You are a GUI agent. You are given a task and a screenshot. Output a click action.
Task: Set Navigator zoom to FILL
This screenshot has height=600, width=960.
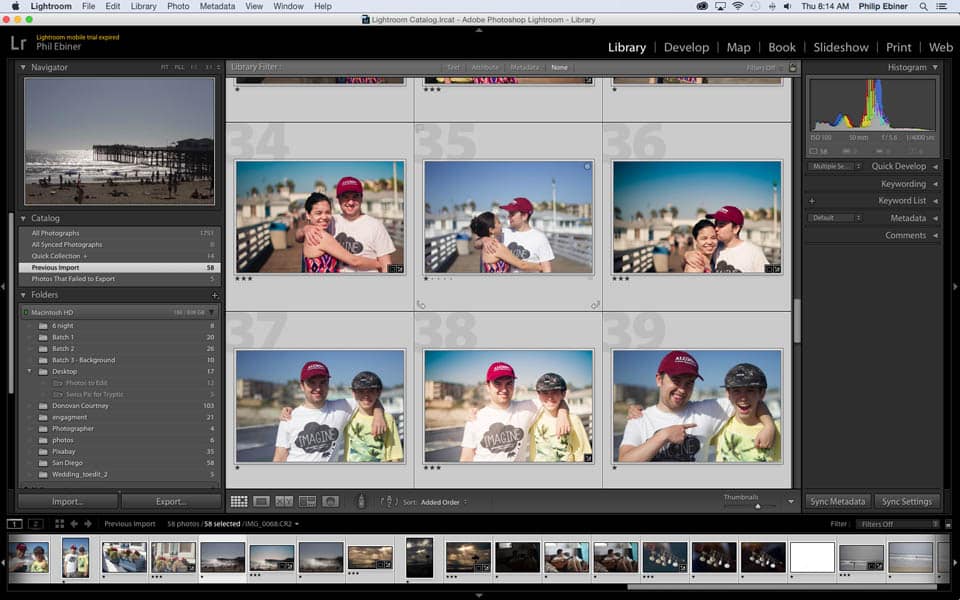click(179, 67)
